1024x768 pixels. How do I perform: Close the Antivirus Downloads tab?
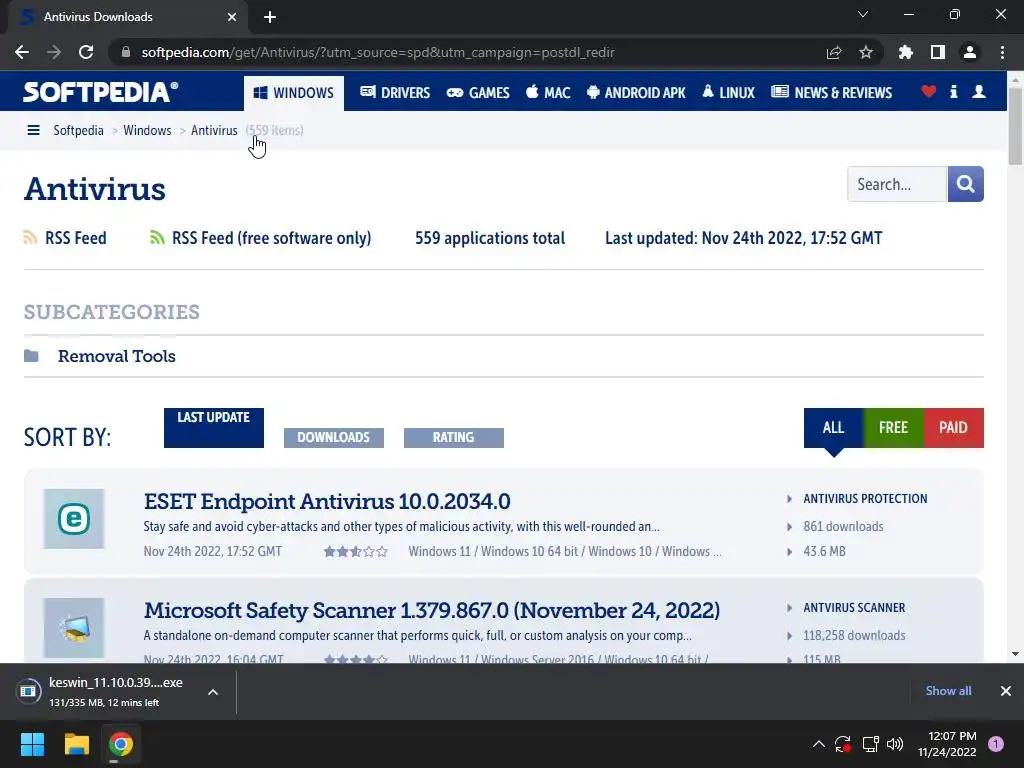(232, 17)
